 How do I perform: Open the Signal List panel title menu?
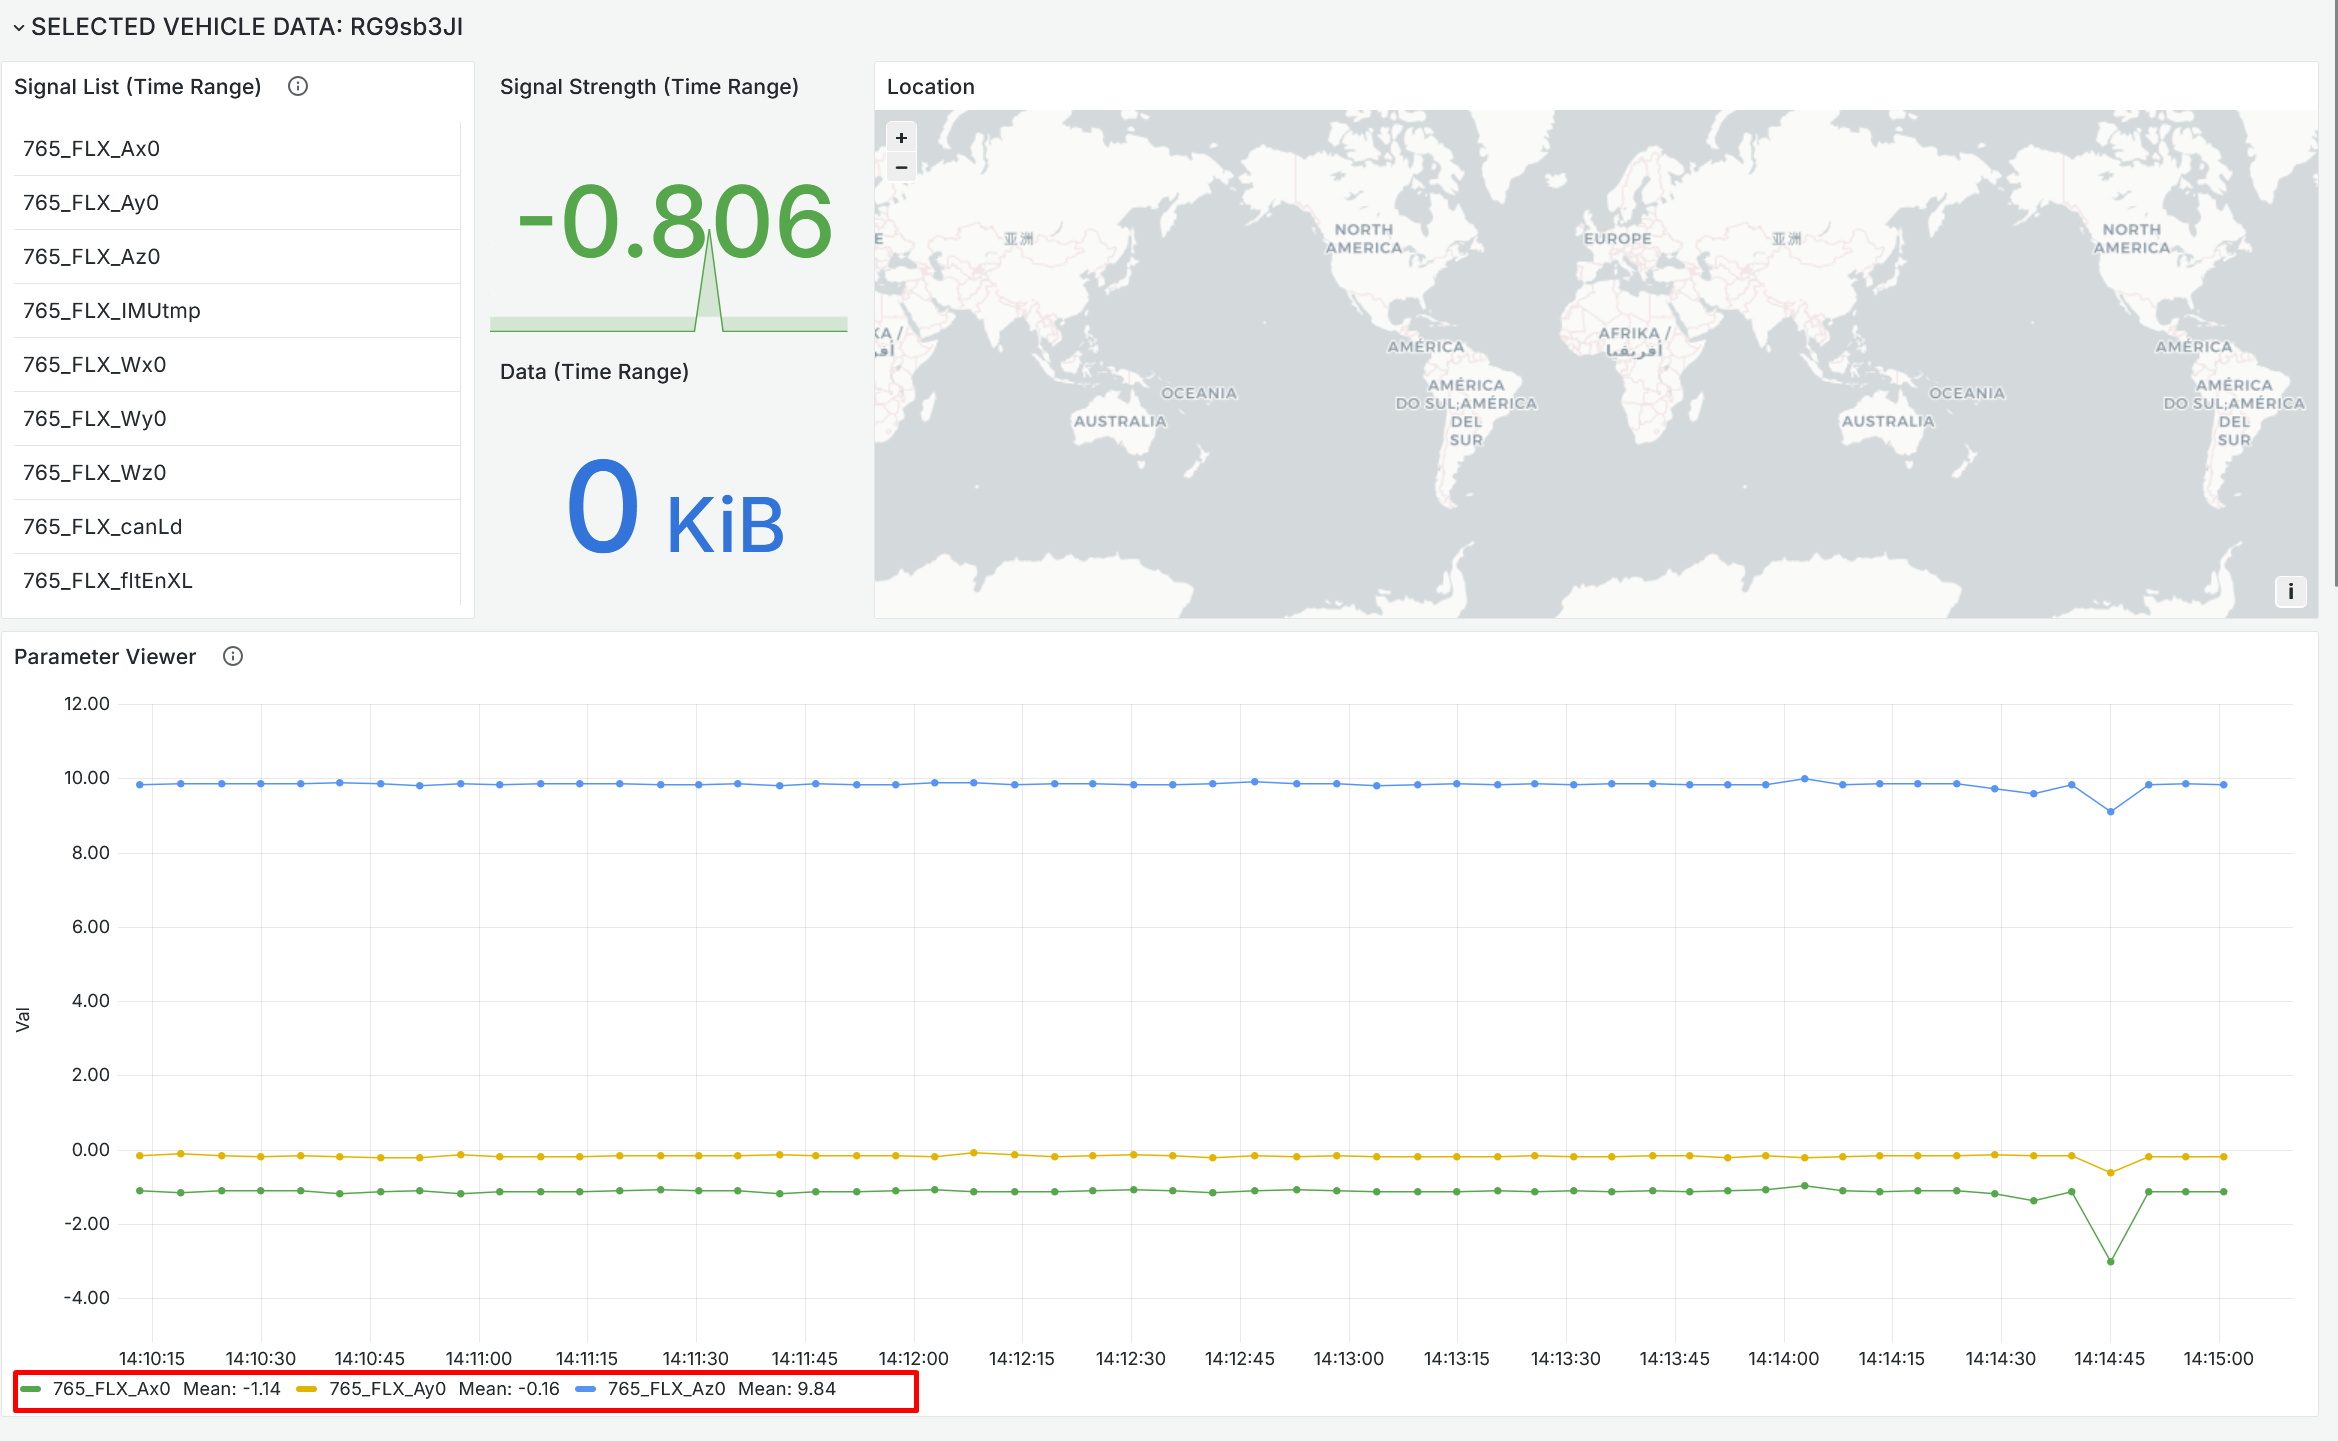[x=137, y=87]
